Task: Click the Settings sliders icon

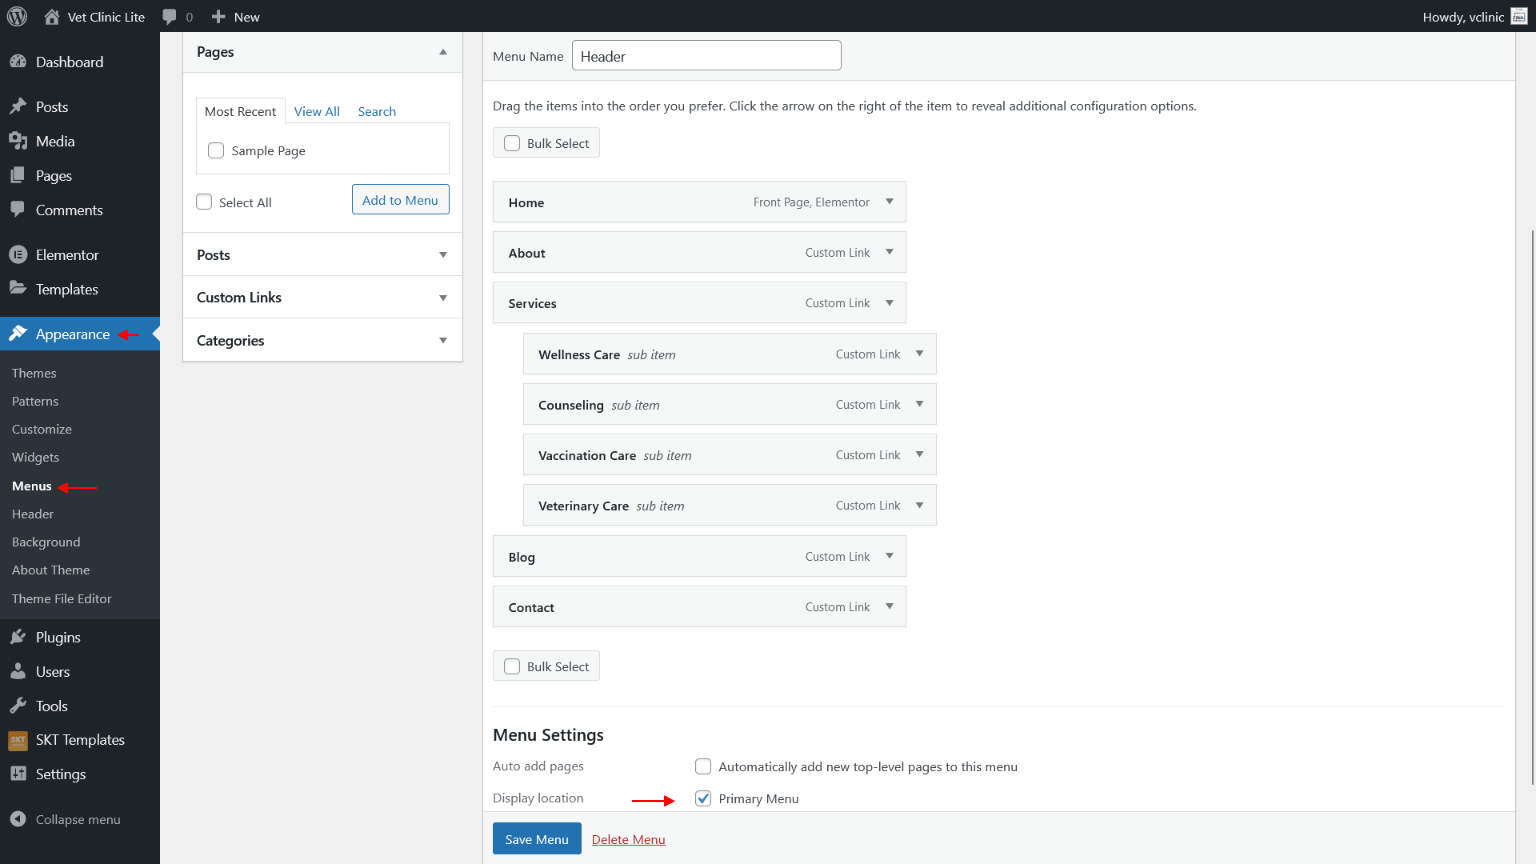Action: [x=18, y=774]
